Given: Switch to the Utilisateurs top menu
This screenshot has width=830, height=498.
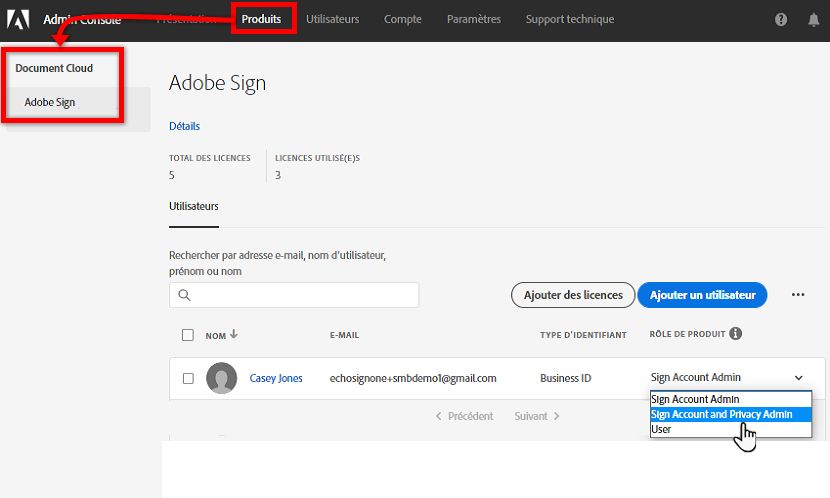Looking at the screenshot, I should pos(333,19).
